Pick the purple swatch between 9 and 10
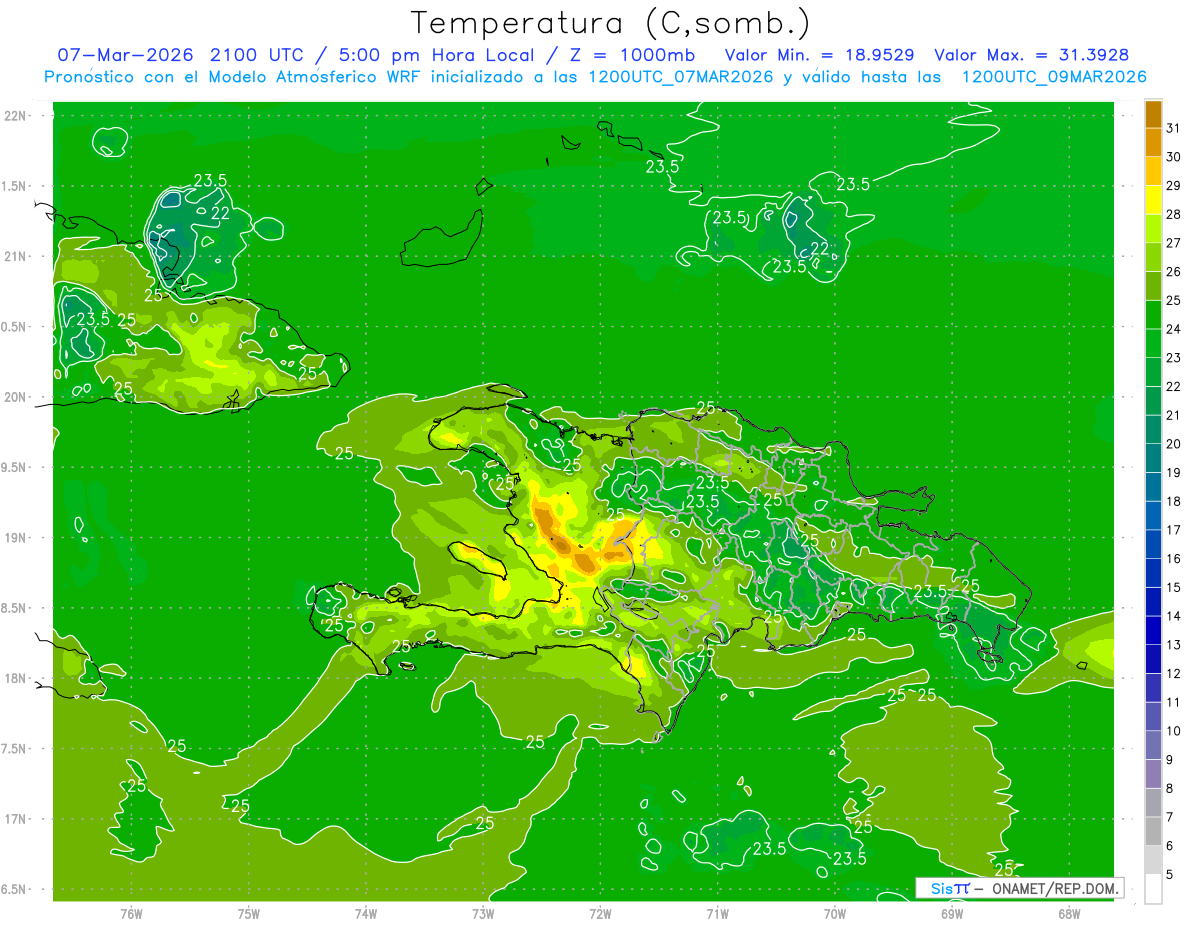Screen dimensions: 1200x927 [x=1153, y=745]
